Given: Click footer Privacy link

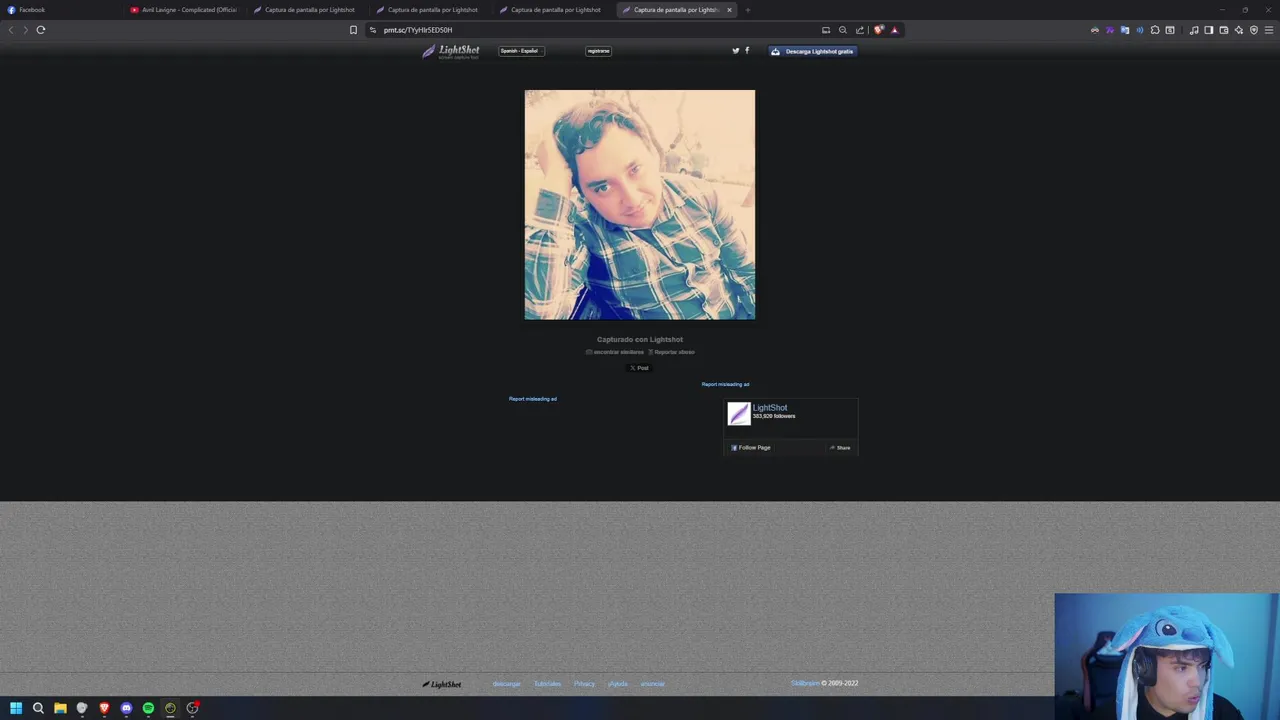Looking at the screenshot, I should [x=585, y=684].
